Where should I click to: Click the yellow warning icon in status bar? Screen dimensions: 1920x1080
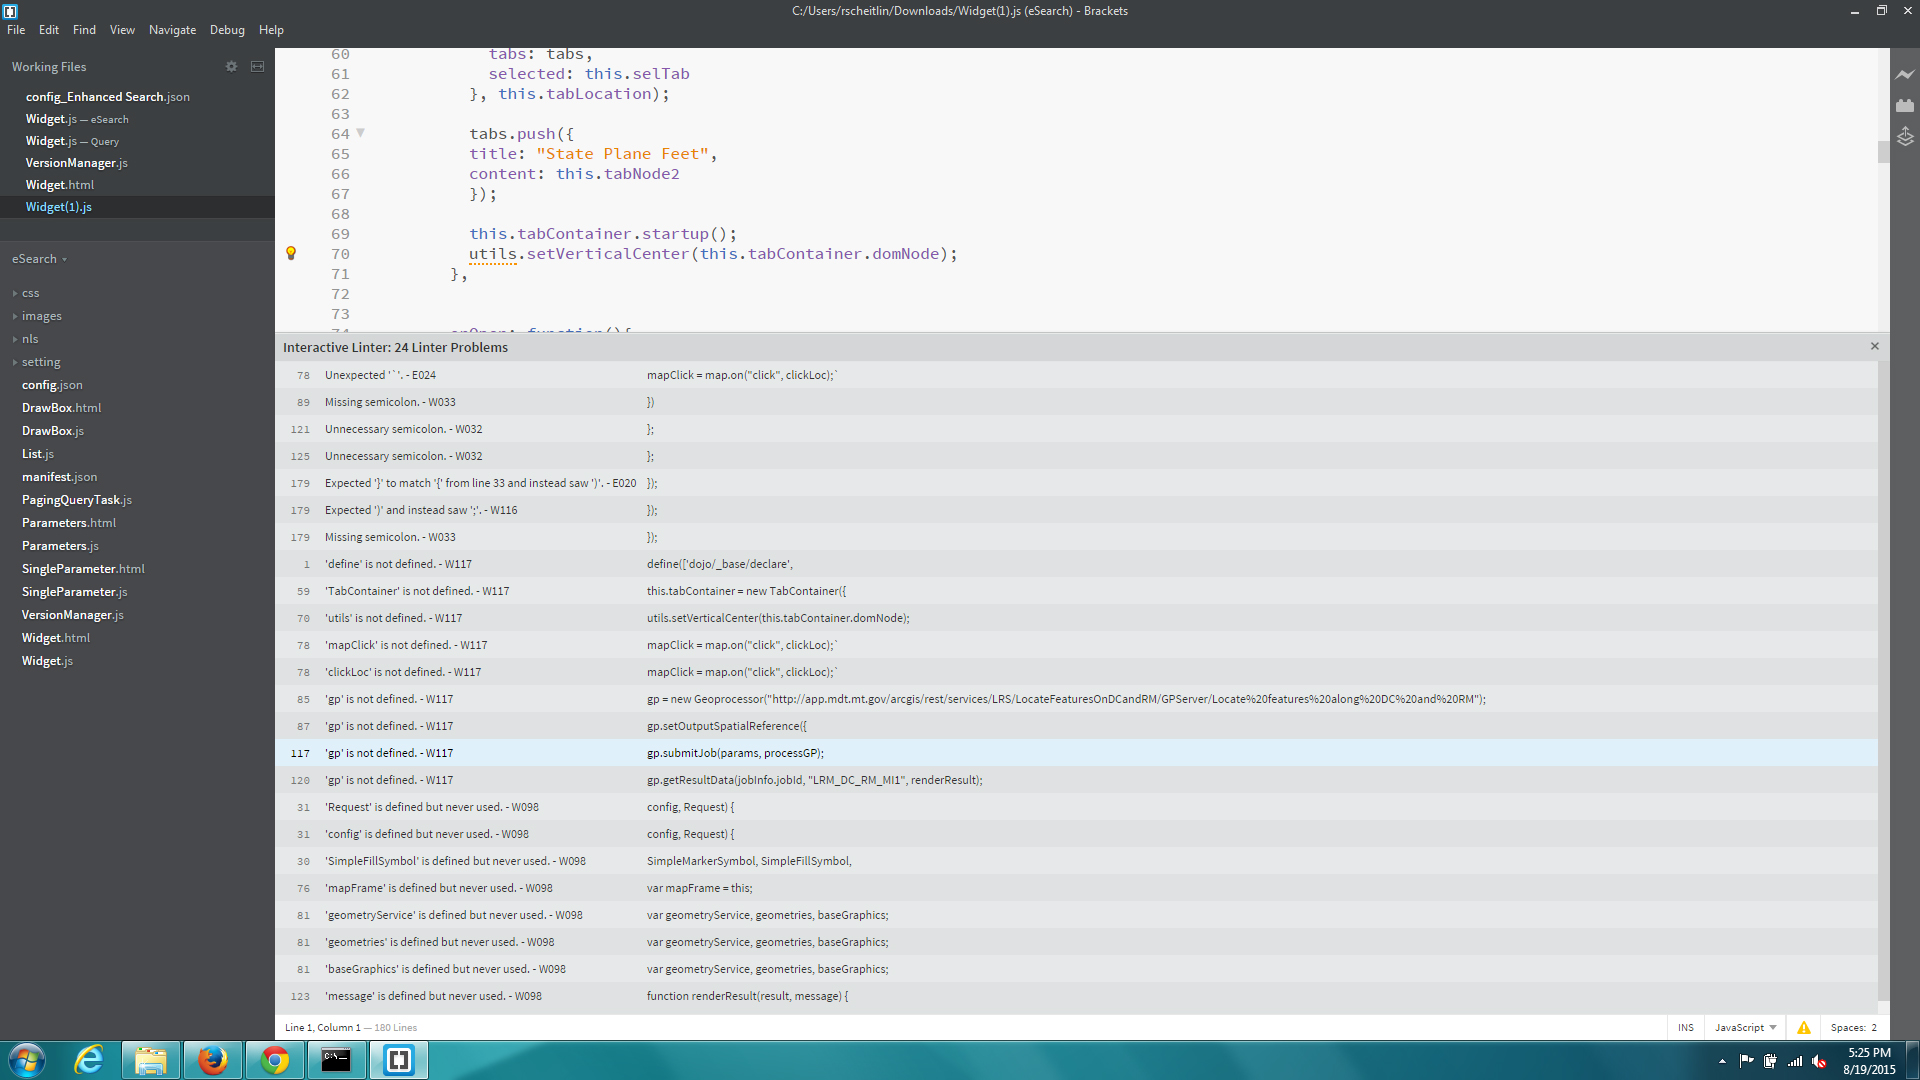(1804, 1027)
